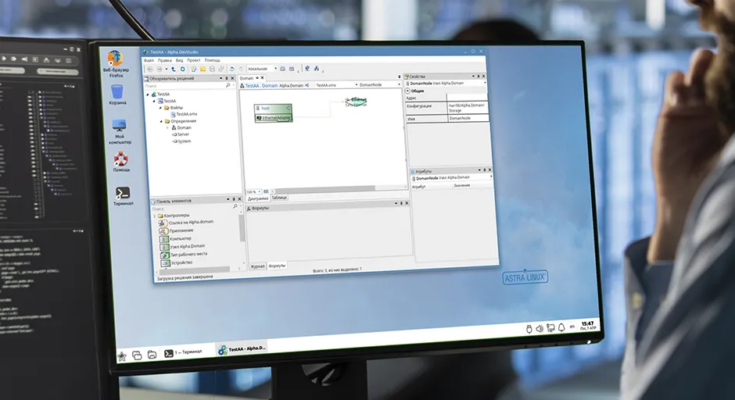
Task: Select the Компьютер element in elements panel
Action: [179, 239]
